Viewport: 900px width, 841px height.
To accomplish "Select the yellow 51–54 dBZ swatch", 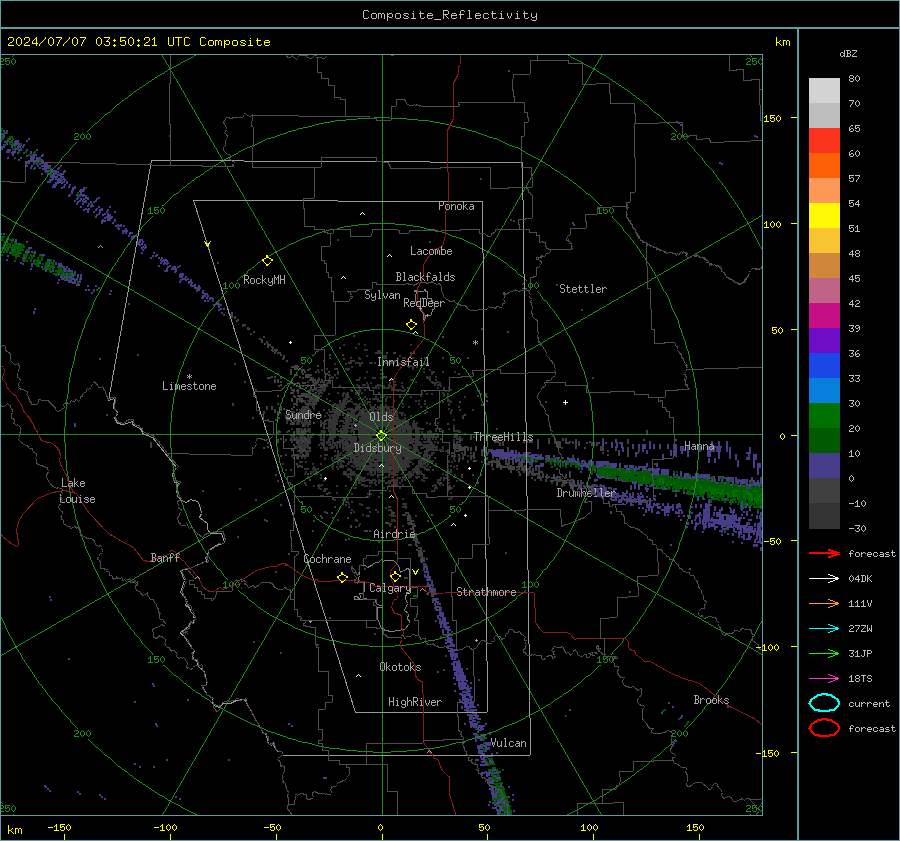I will tap(824, 216).
